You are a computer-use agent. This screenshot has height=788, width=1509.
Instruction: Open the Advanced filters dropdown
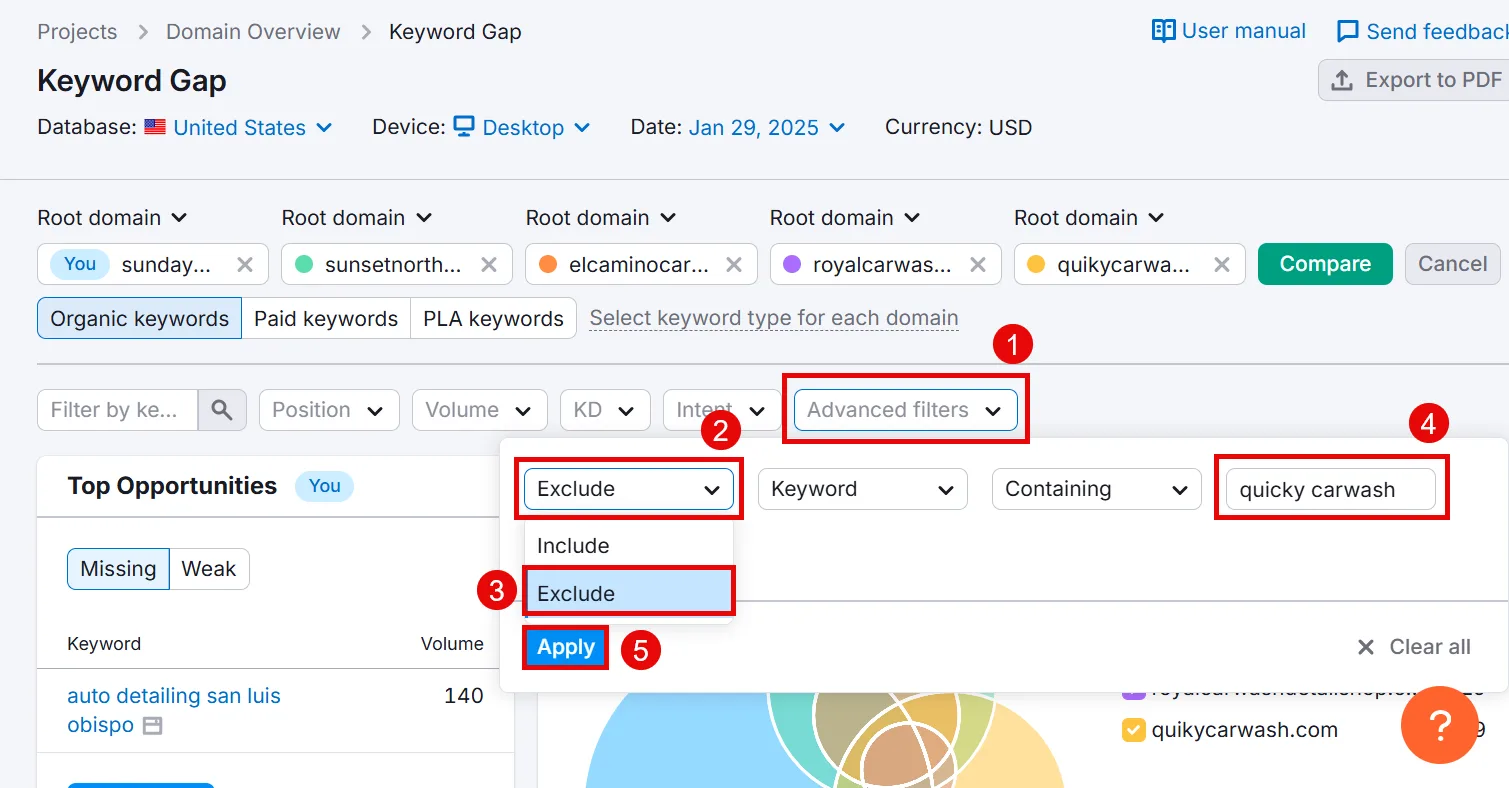tap(905, 410)
